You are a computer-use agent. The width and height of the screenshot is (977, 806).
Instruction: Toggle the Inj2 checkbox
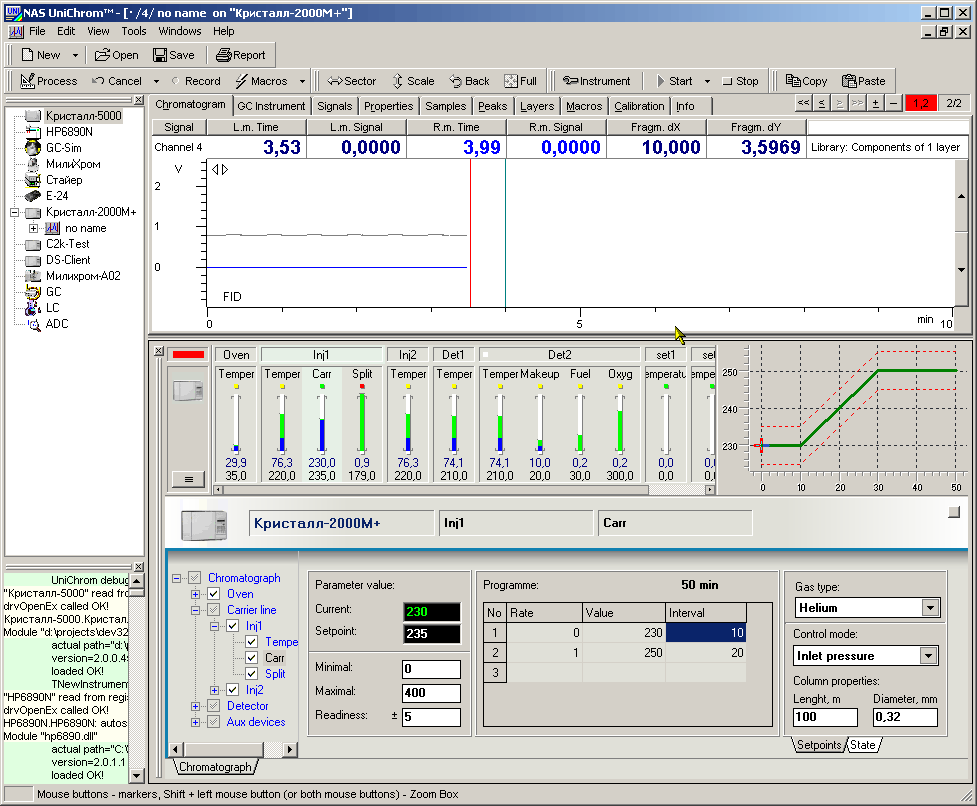point(232,690)
